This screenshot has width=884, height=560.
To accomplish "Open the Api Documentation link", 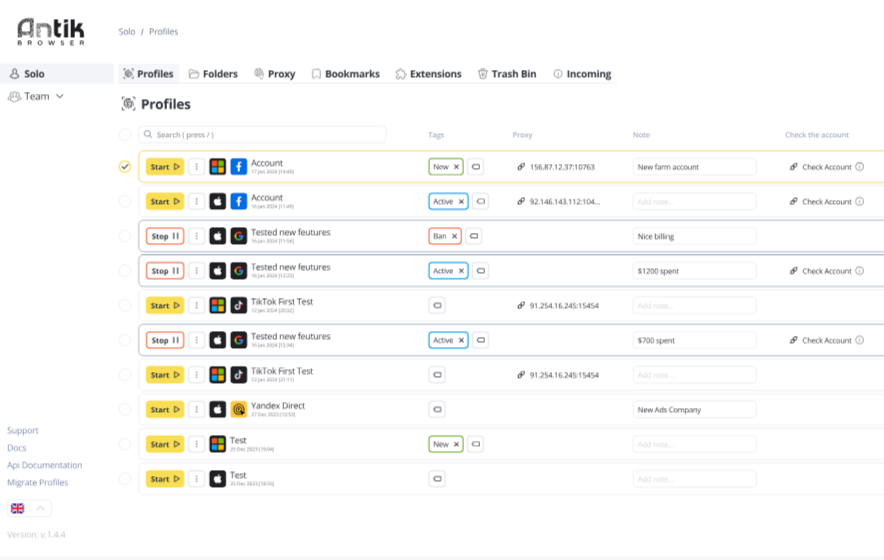I will 45,465.
